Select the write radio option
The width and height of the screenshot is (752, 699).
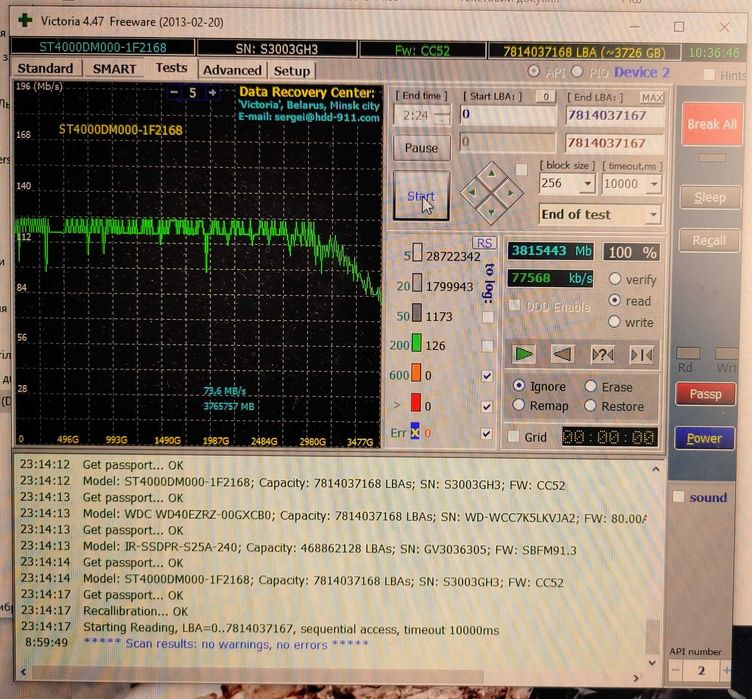click(x=614, y=321)
